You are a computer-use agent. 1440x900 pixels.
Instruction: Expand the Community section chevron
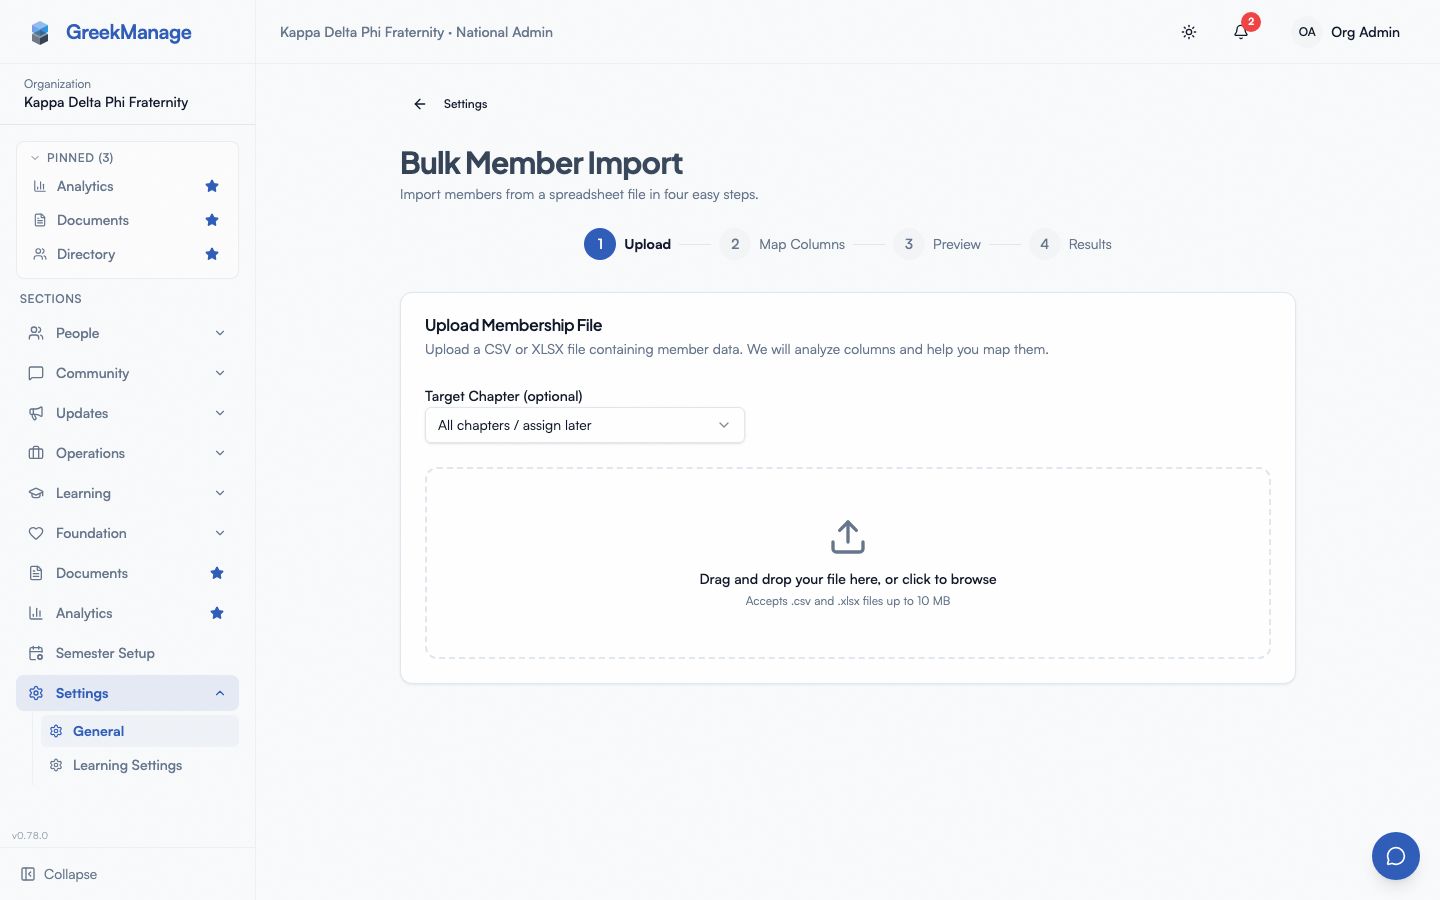coord(220,373)
